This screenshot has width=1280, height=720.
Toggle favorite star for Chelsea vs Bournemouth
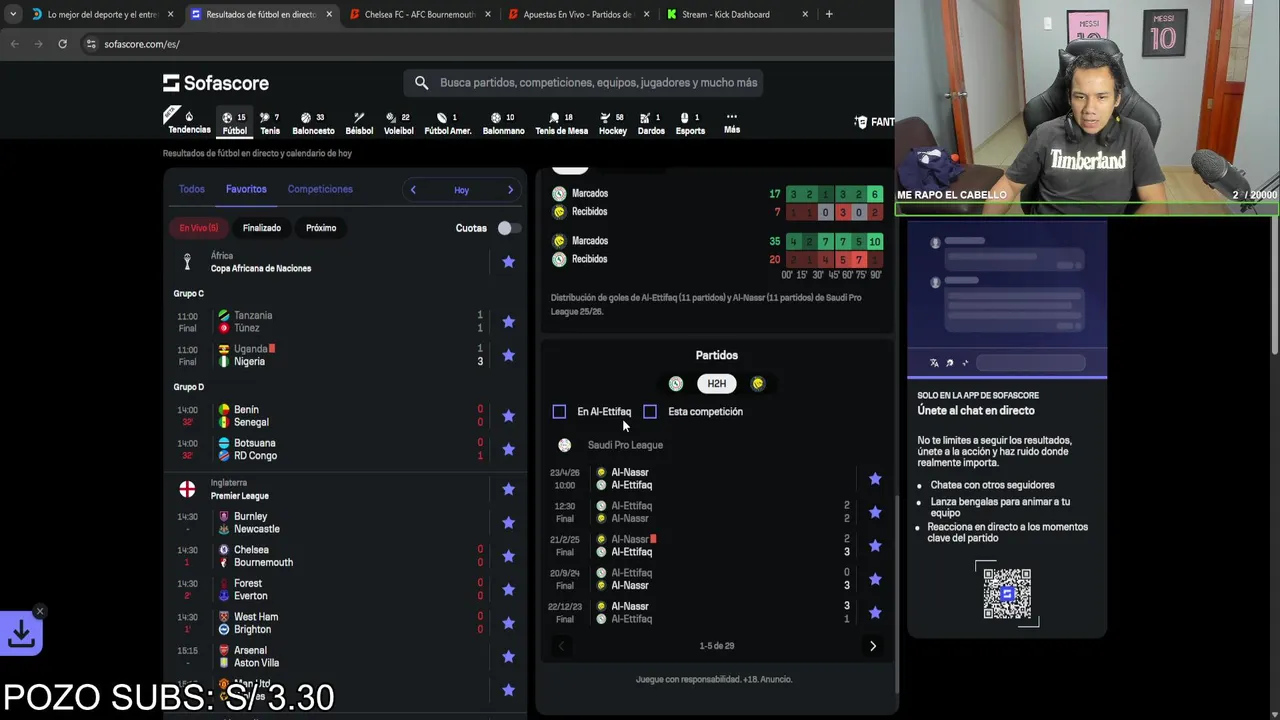[x=508, y=556]
